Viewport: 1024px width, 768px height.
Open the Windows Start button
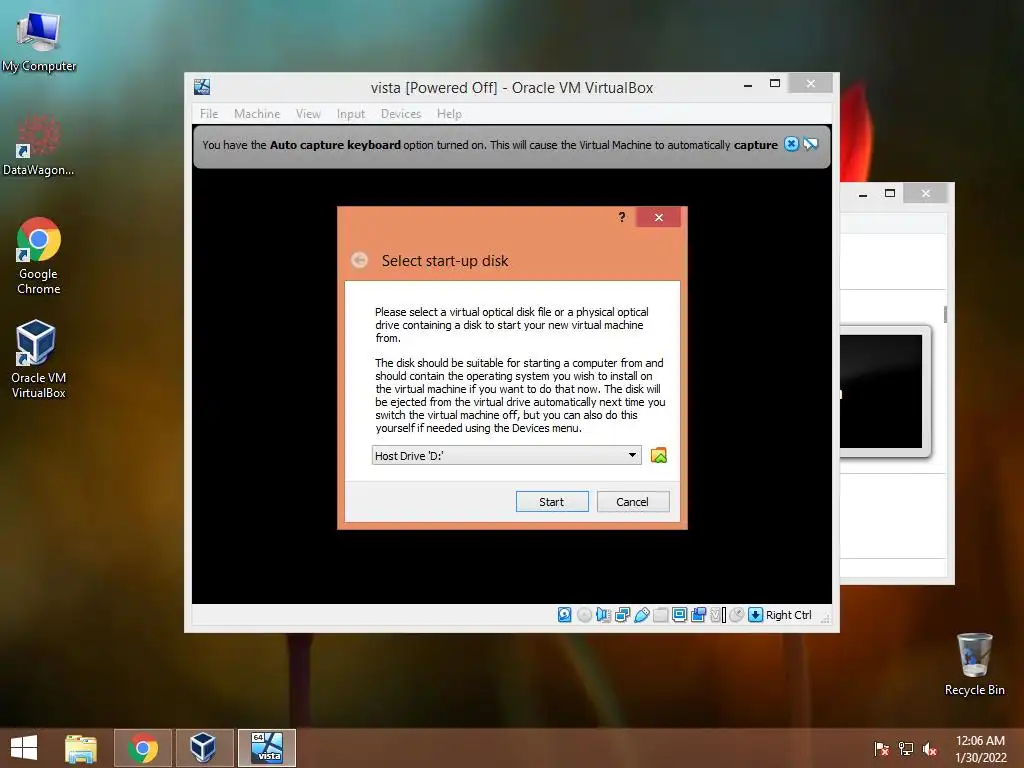pyautogui.click(x=24, y=747)
